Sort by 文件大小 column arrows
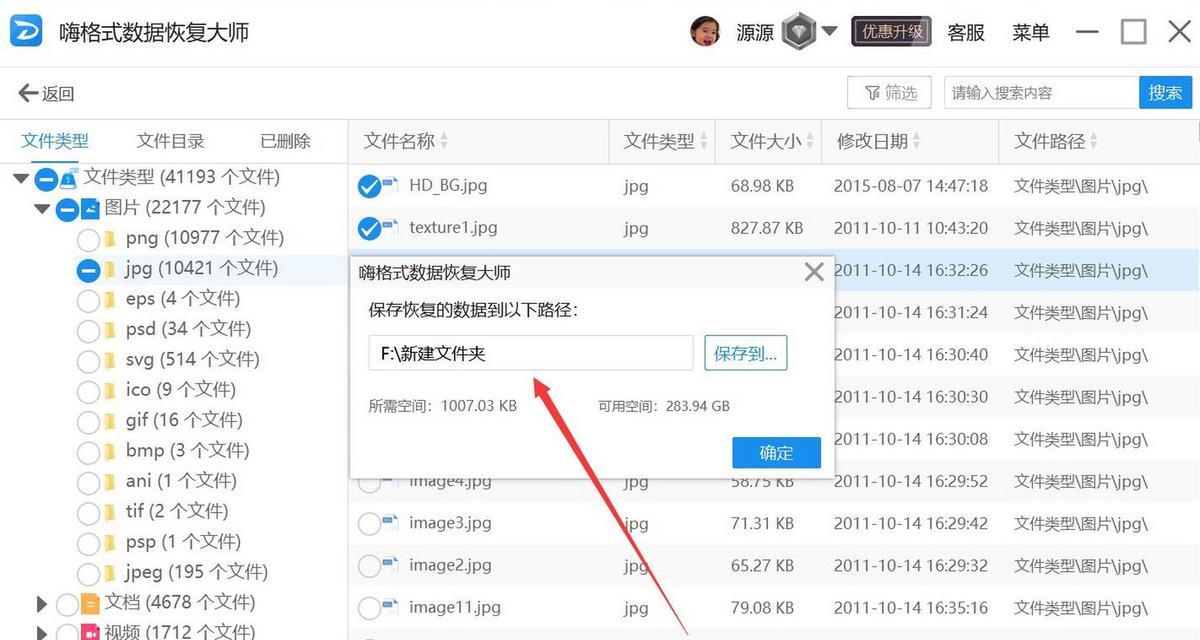 pyautogui.click(x=810, y=142)
